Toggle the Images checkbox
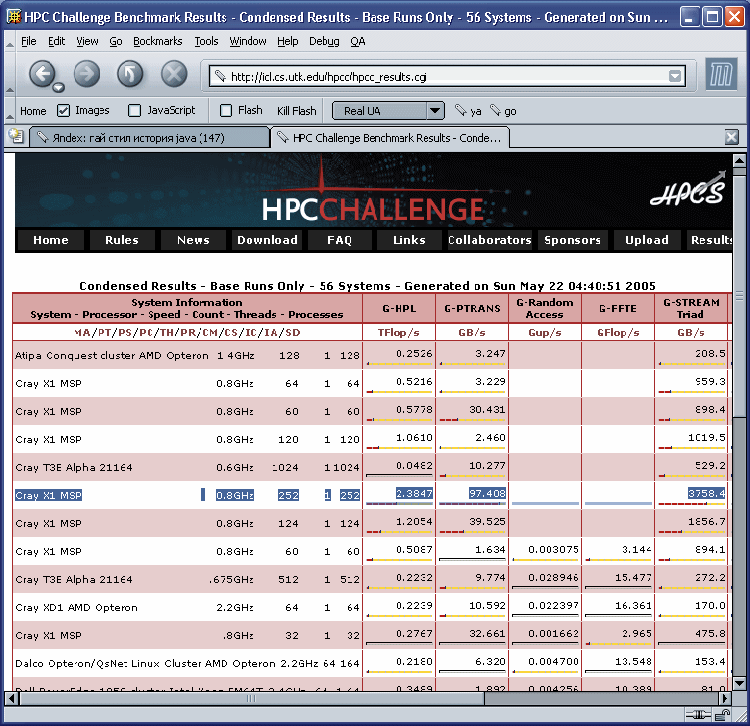Viewport: 750px width, 726px height. (63, 110)
